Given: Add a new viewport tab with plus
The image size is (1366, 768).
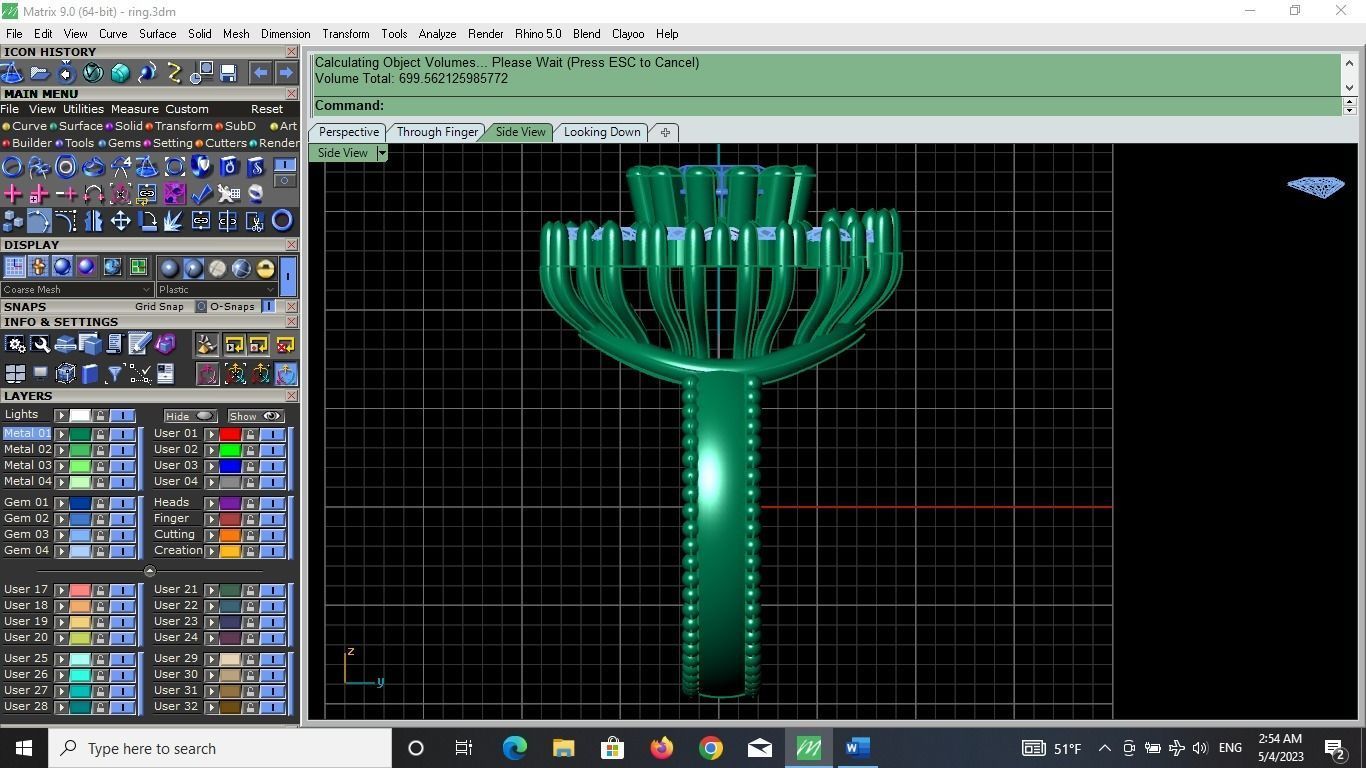Looking at the screenshot, I should pos(665,132).
